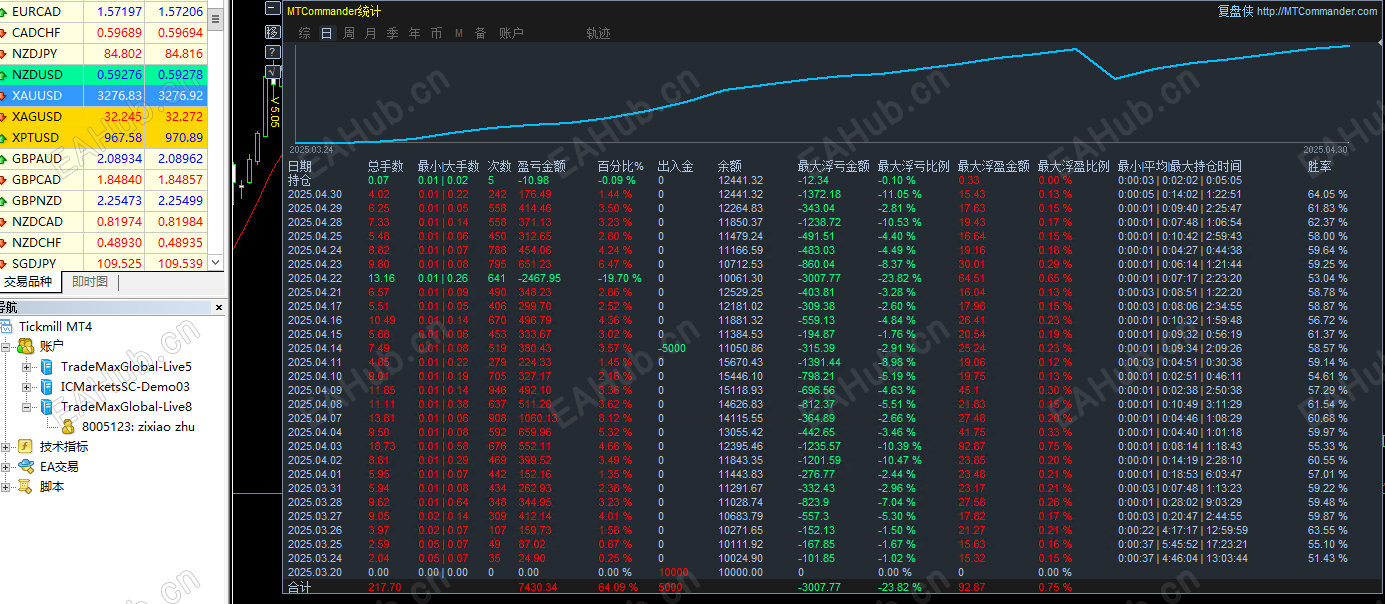The height and width of the screenshot is (604, 1385).
Task: Open the 账户 statistics tab
Action: click(511, 33)
